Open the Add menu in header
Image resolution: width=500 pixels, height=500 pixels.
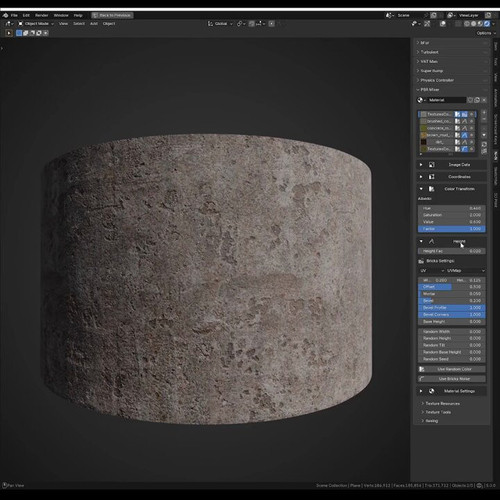point(94,24)
